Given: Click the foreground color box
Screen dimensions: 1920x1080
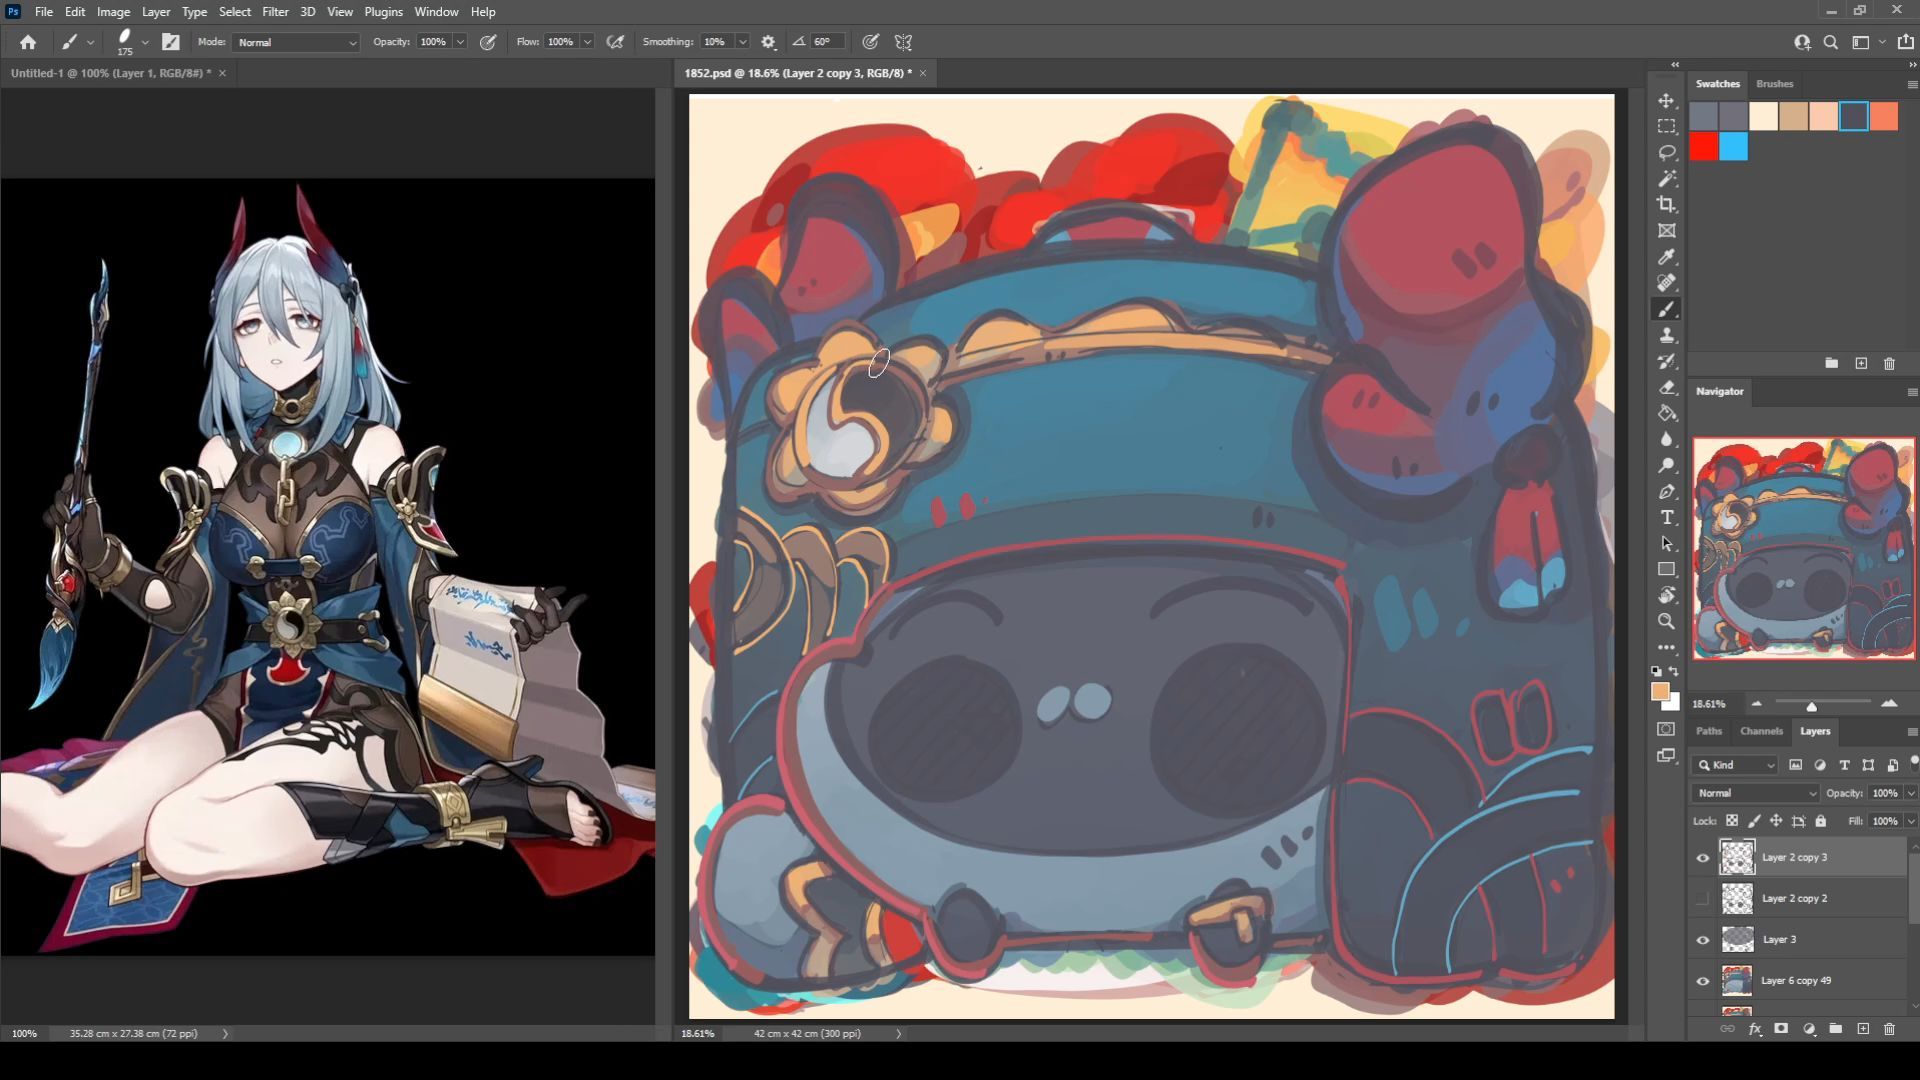Looking at the screenshot, I should click(1659, 691).
